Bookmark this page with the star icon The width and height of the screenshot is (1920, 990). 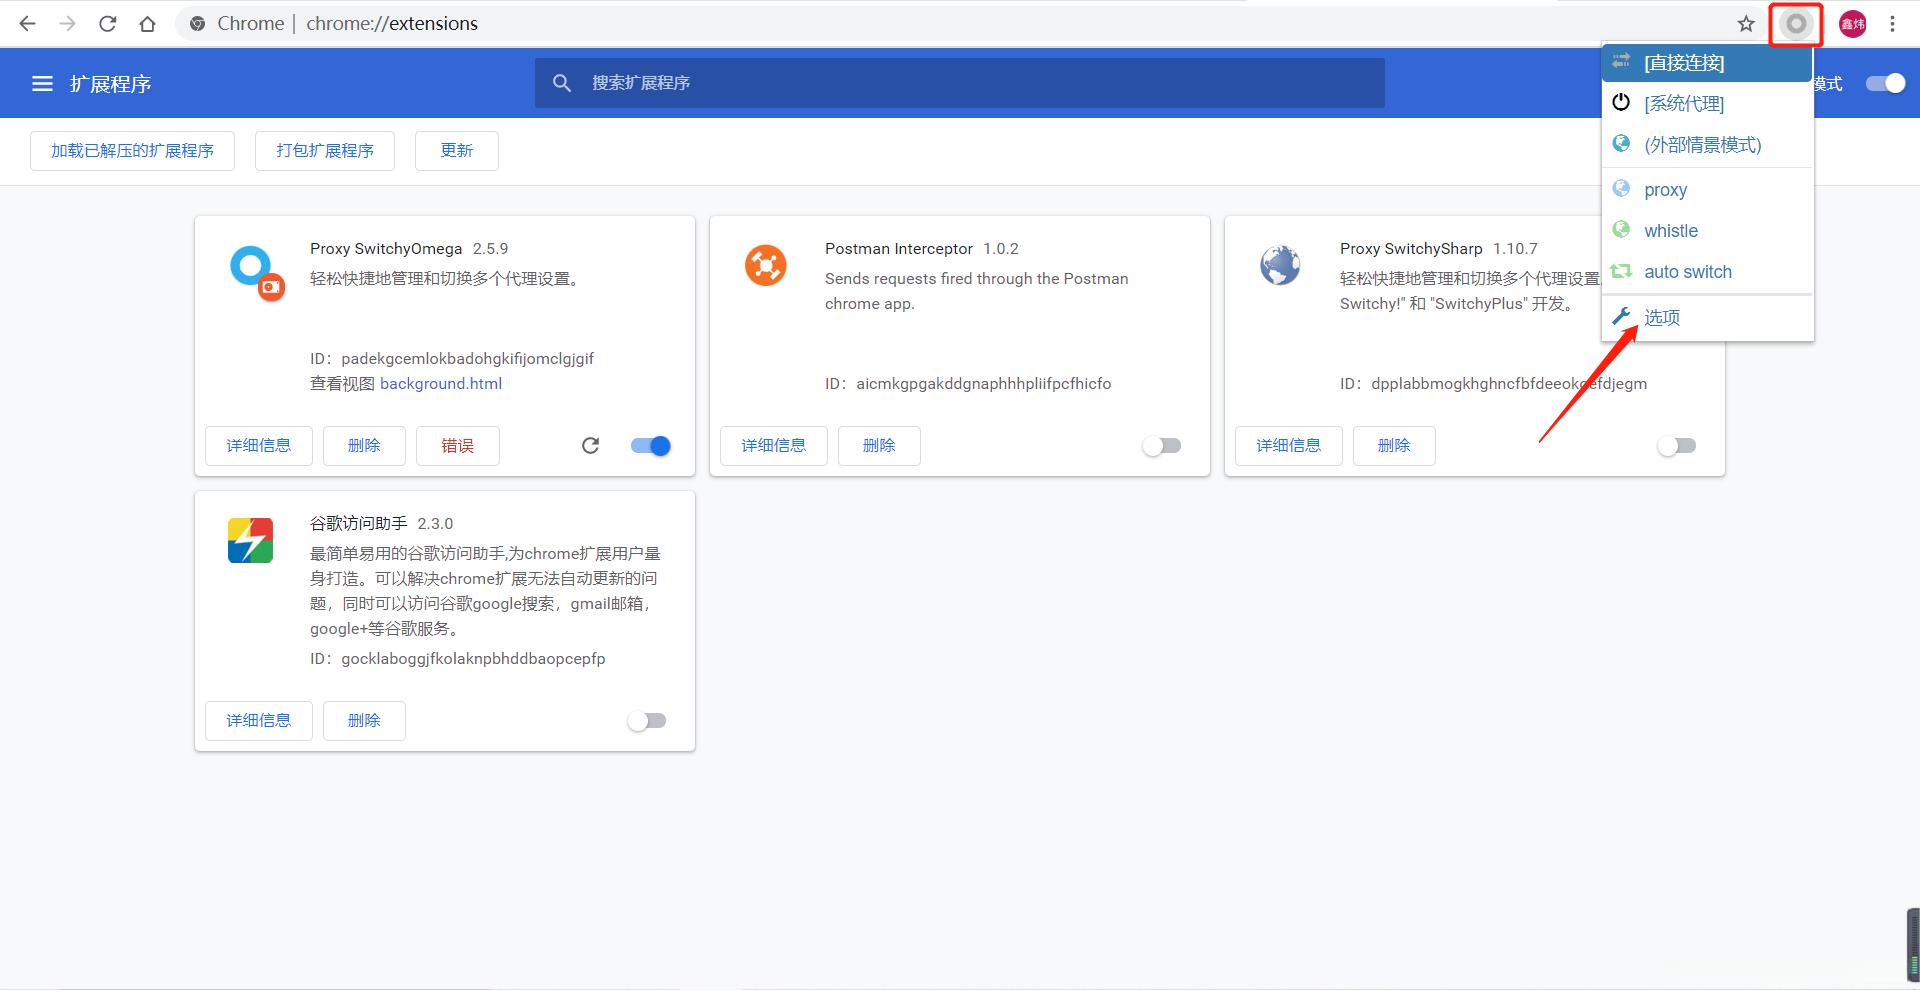click(x=1746, y=24)
